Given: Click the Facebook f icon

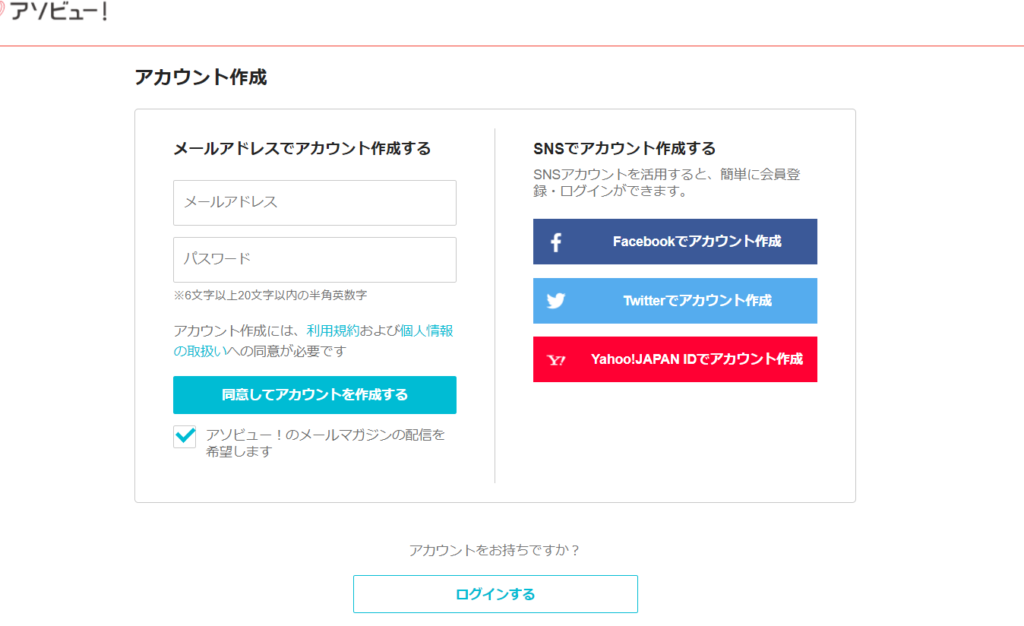Looking at the screenshot, I should (556, 242).
